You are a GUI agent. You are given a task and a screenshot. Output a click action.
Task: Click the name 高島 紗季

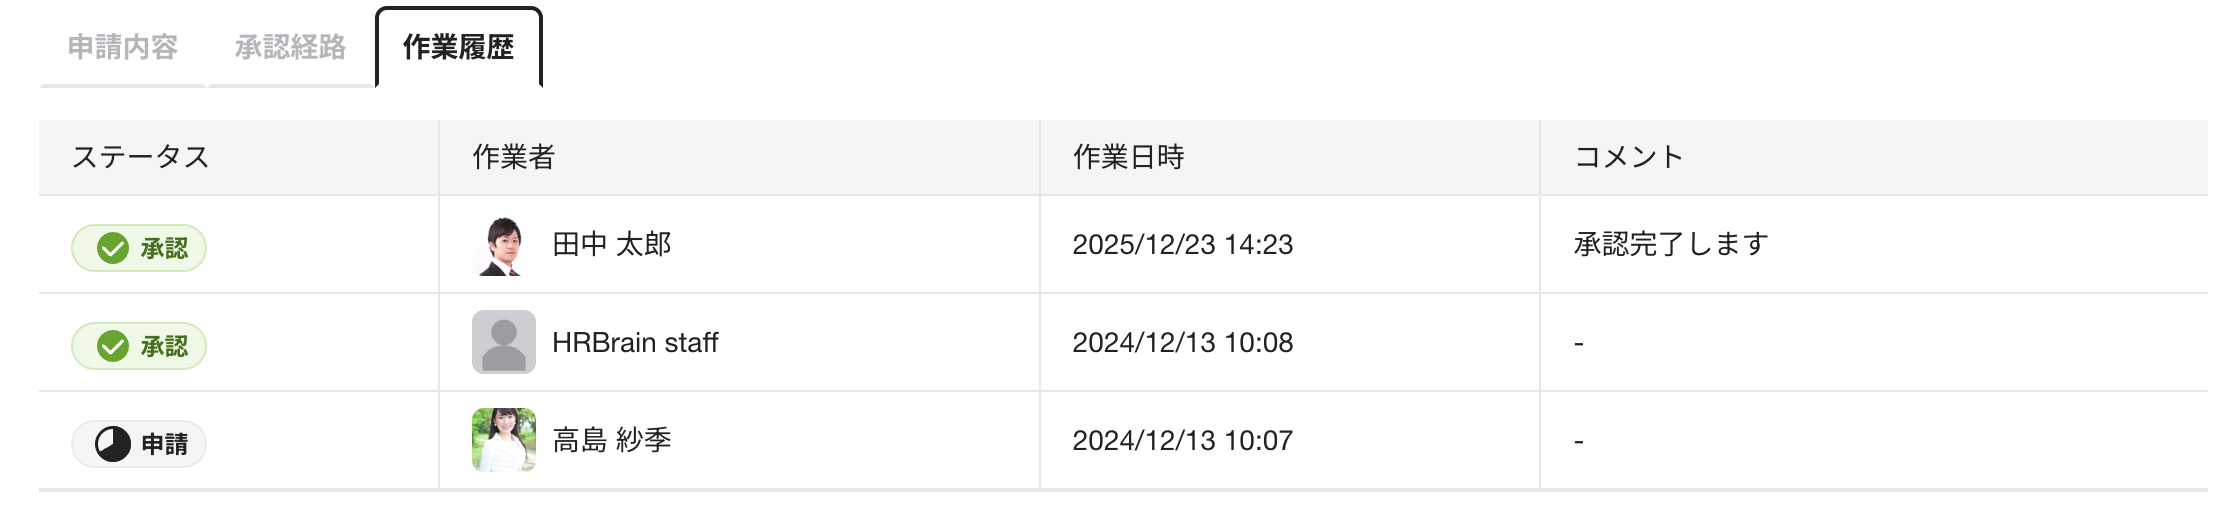611,440
